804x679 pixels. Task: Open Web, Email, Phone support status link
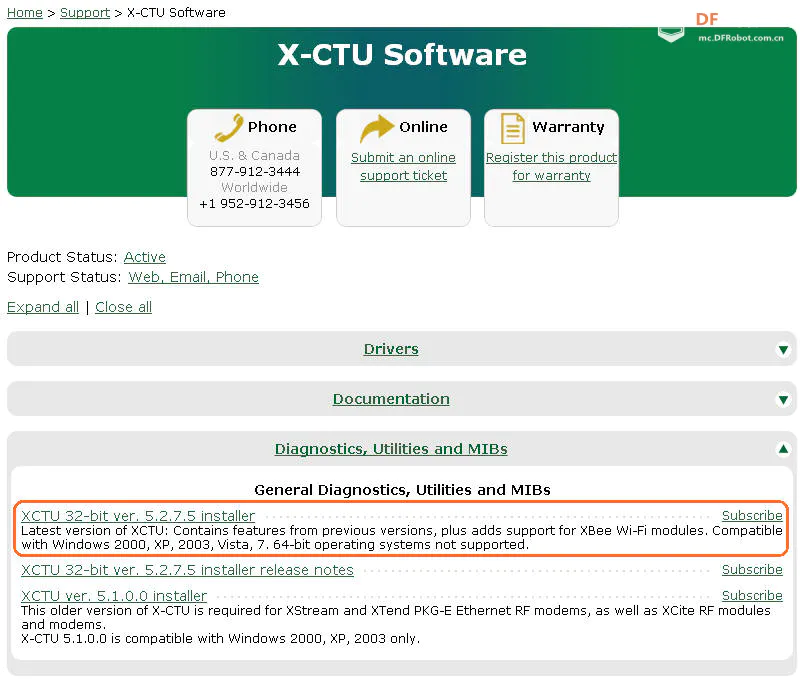click(194, 277)
